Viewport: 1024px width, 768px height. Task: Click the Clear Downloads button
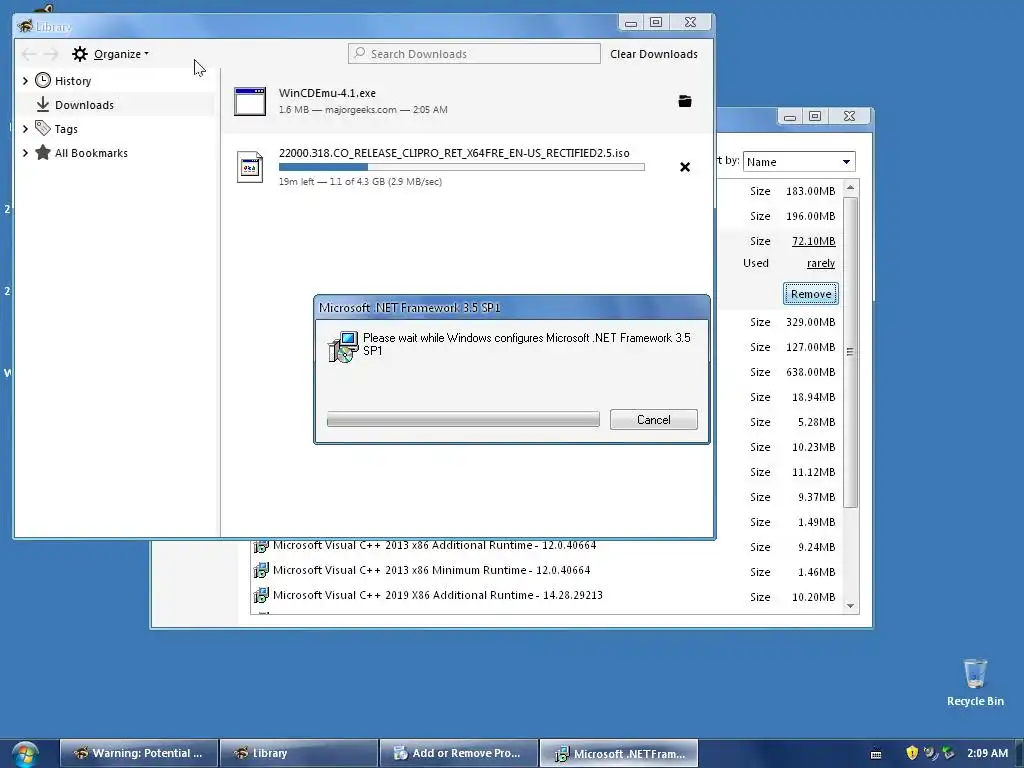[x=654, y=54]
